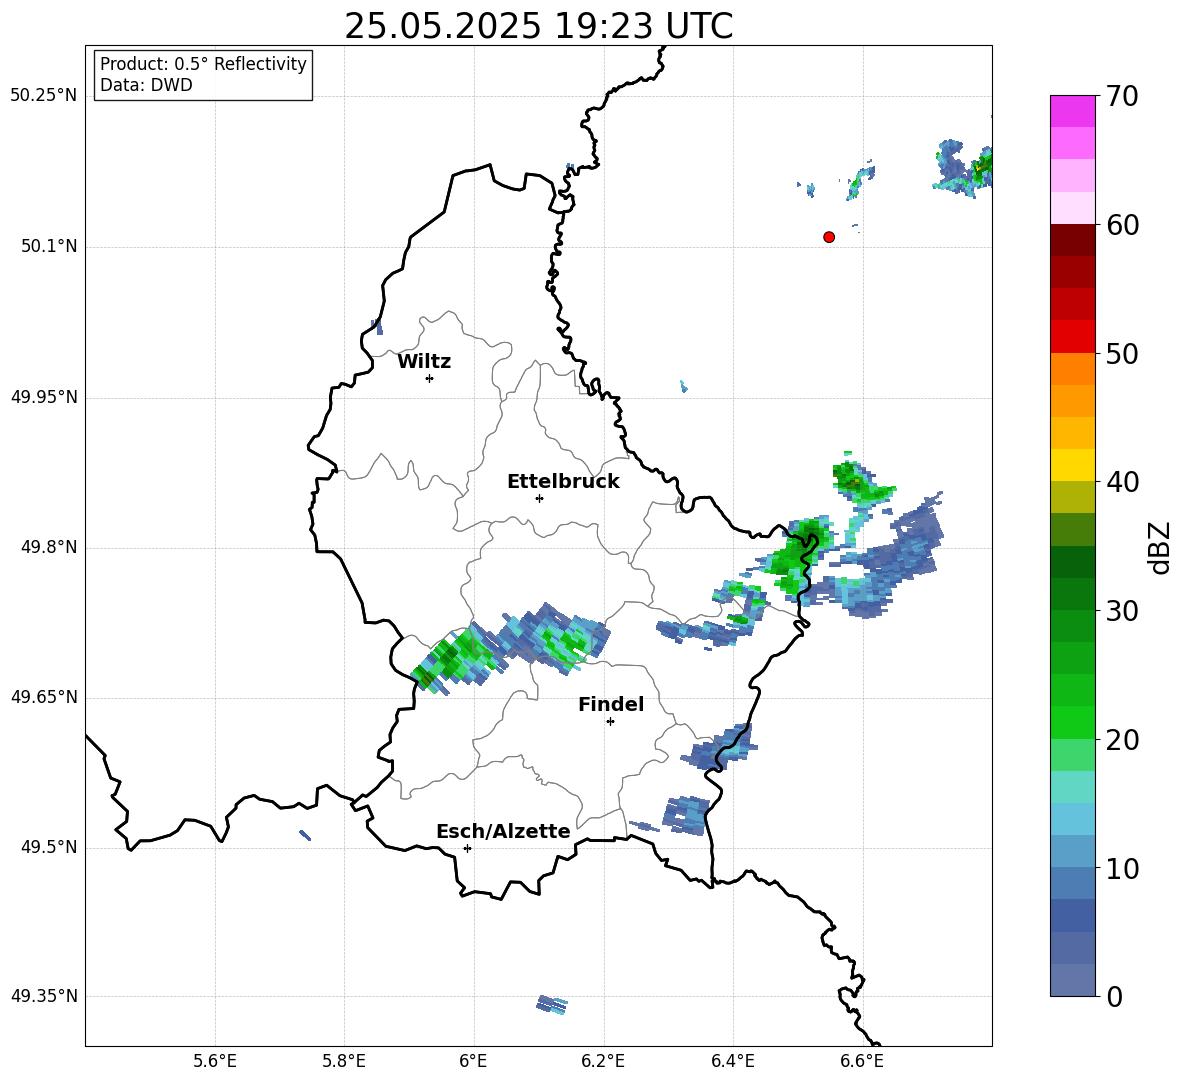Click the red dot marker on the map

(x=829, y=237)
